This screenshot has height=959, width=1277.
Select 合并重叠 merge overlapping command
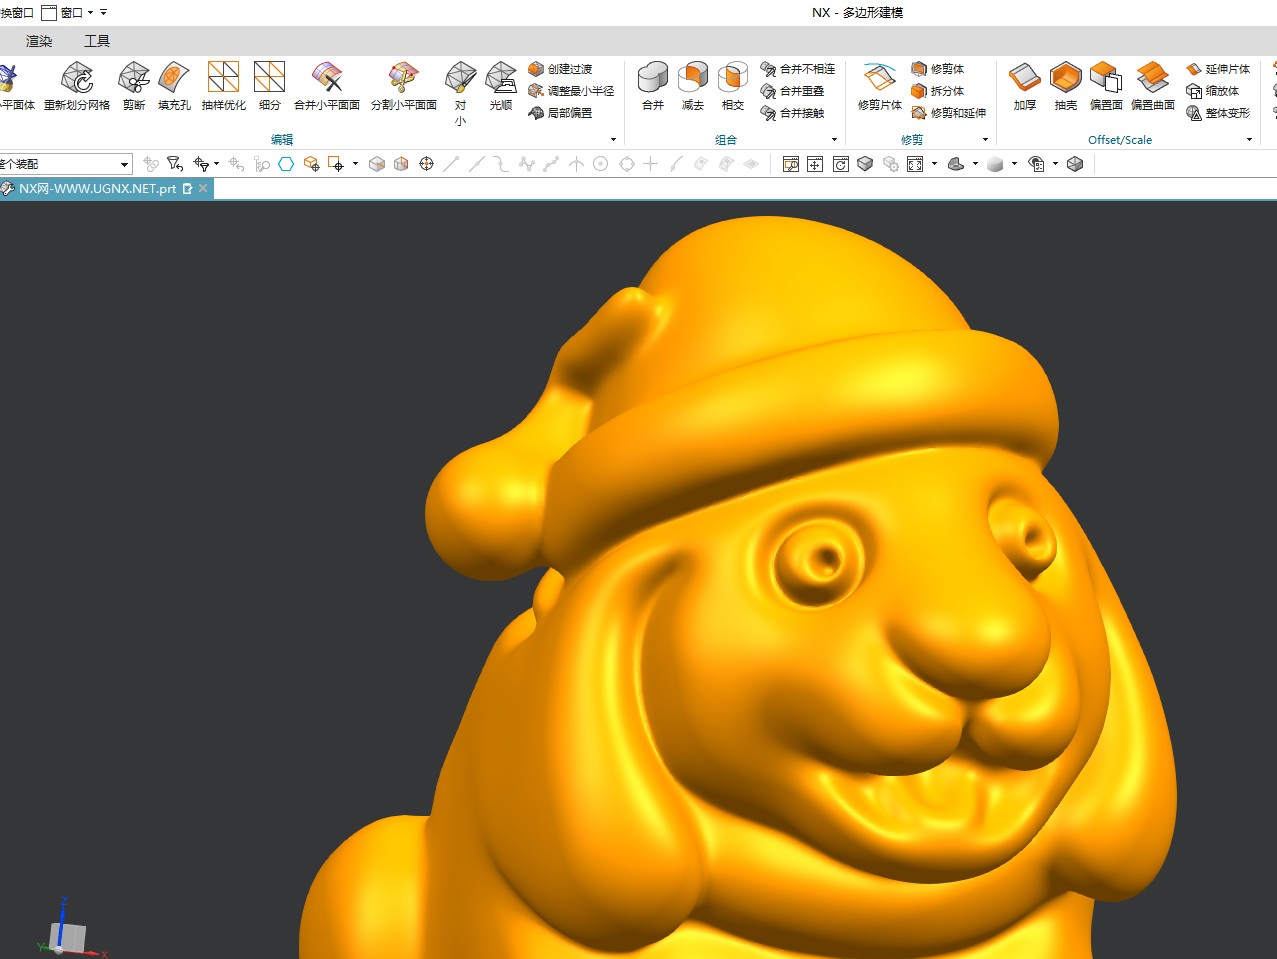793,91
